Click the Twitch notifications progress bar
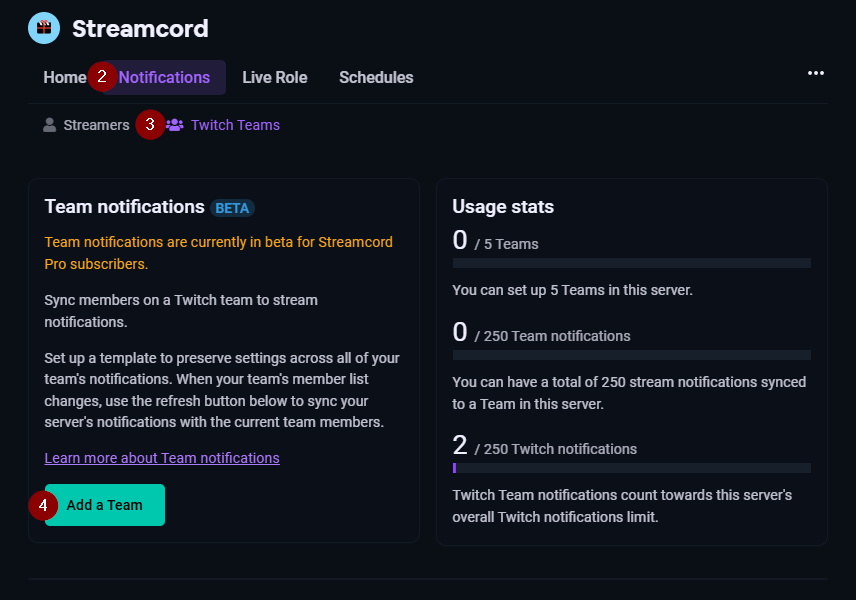The height and width of the screenshot is (600, 856). click(x=631, y=467)
